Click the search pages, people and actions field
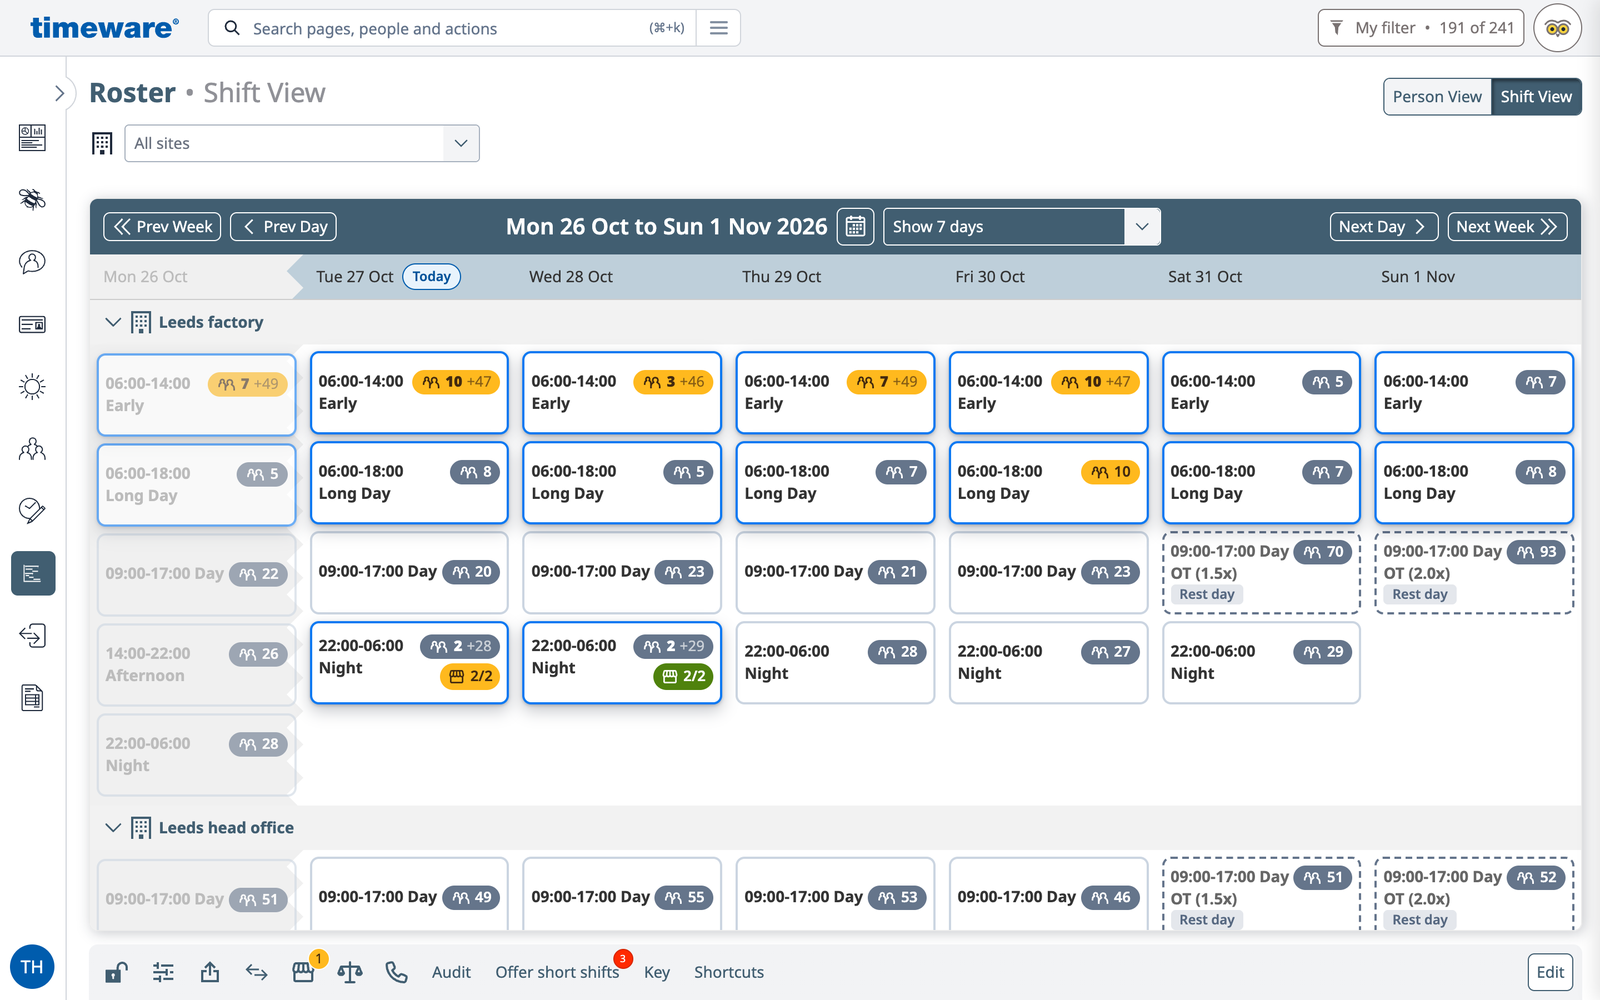The image size is (1600, 1000). pos(450,28)
